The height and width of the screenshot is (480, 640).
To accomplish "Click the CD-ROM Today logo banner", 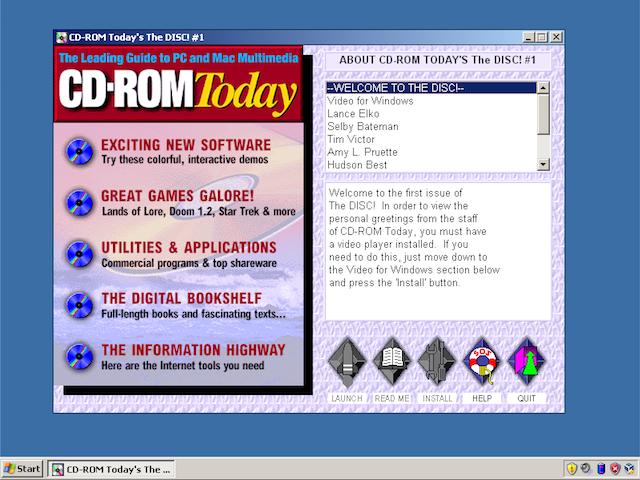I will click(178, 84).
